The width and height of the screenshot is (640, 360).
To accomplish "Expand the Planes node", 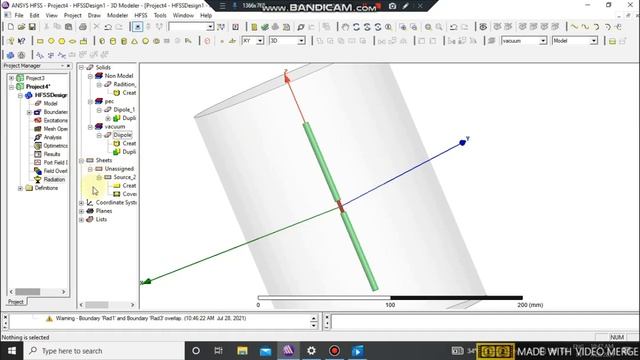I will coord(81,211).
